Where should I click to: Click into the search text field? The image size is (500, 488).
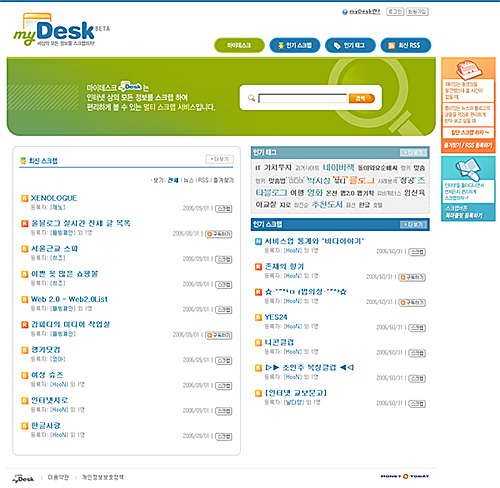(303, 98)
